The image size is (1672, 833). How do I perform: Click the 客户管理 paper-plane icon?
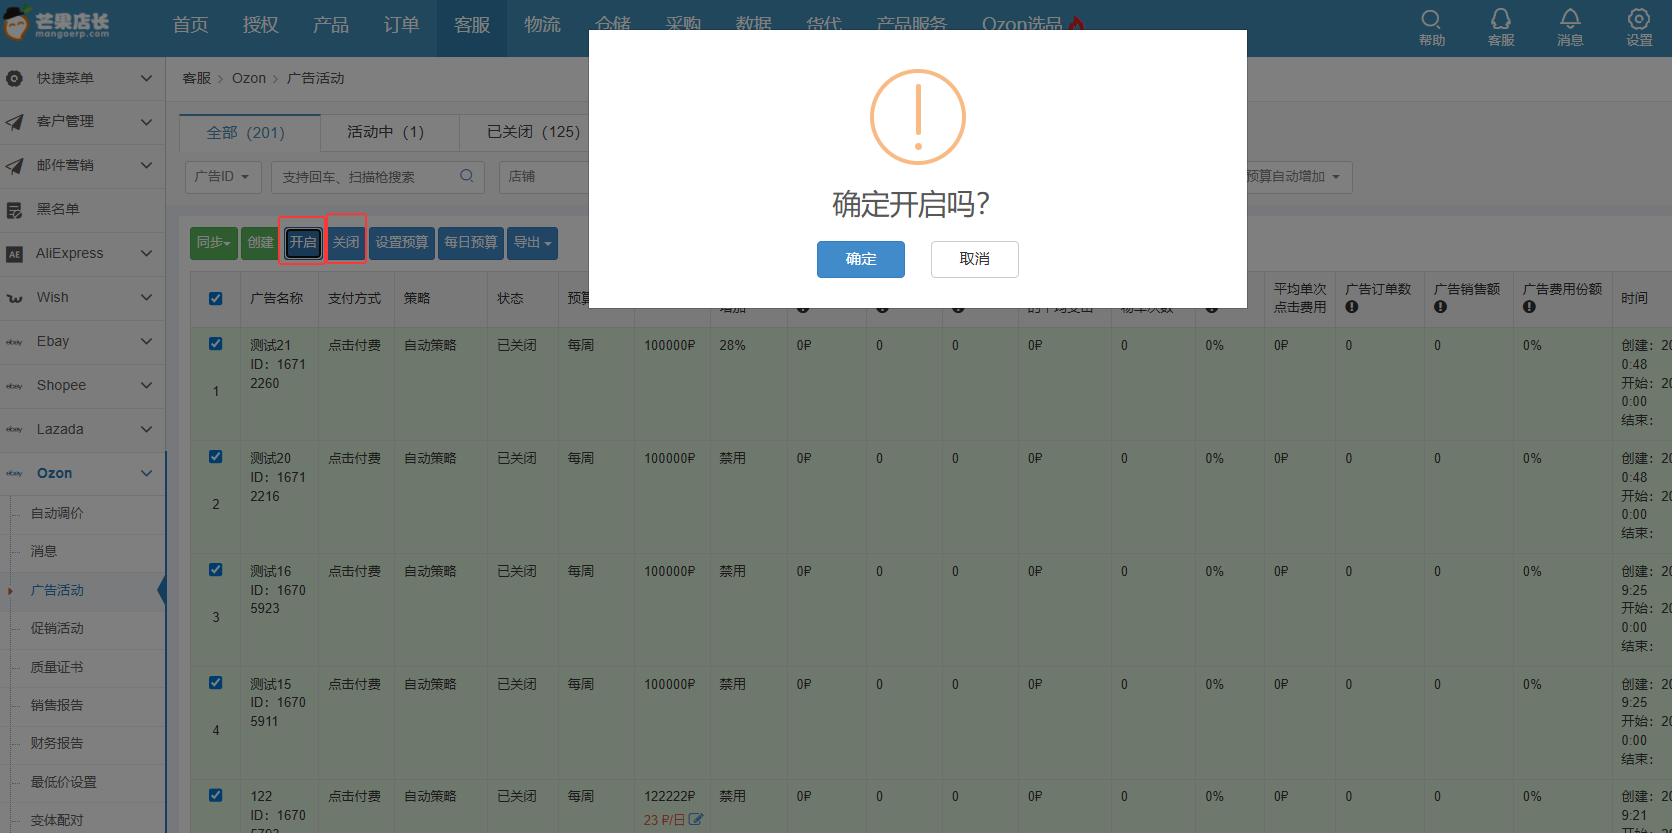point(14,122)
